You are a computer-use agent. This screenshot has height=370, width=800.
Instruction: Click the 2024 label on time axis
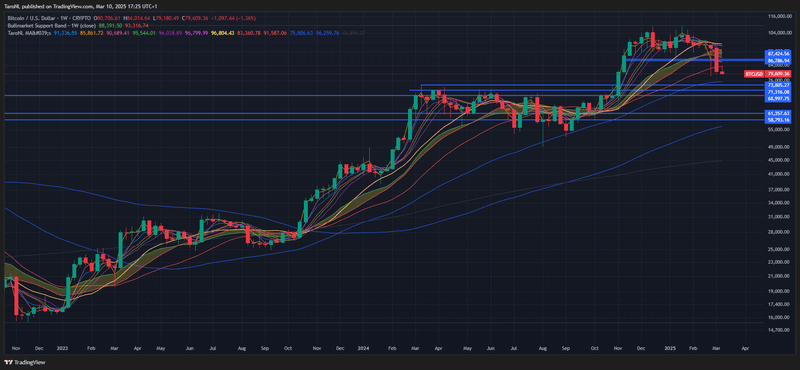(364, 348)
